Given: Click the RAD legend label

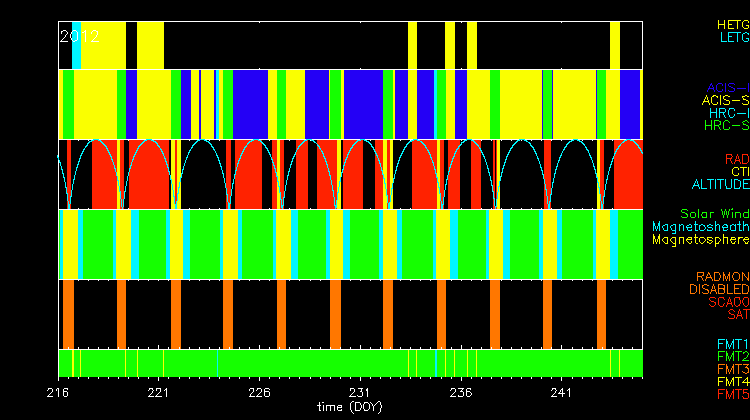Looking at the screenshot, I should click(736, 159).
